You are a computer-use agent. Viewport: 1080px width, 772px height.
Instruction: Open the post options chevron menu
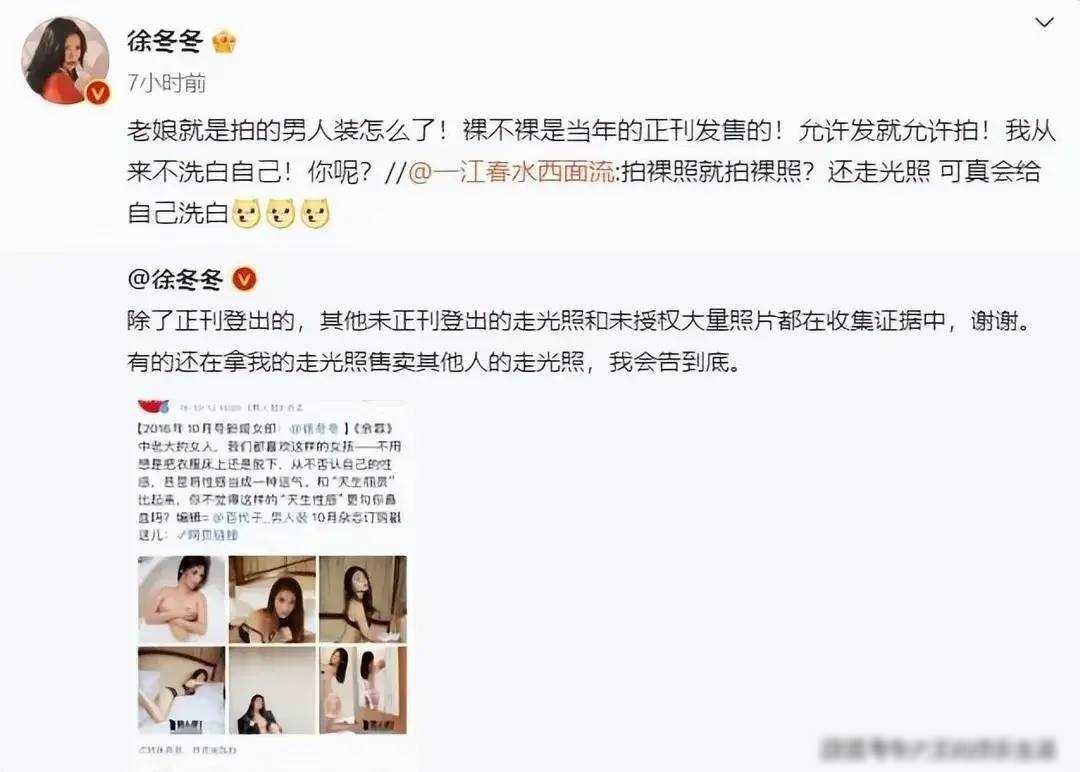(1044, 23)
